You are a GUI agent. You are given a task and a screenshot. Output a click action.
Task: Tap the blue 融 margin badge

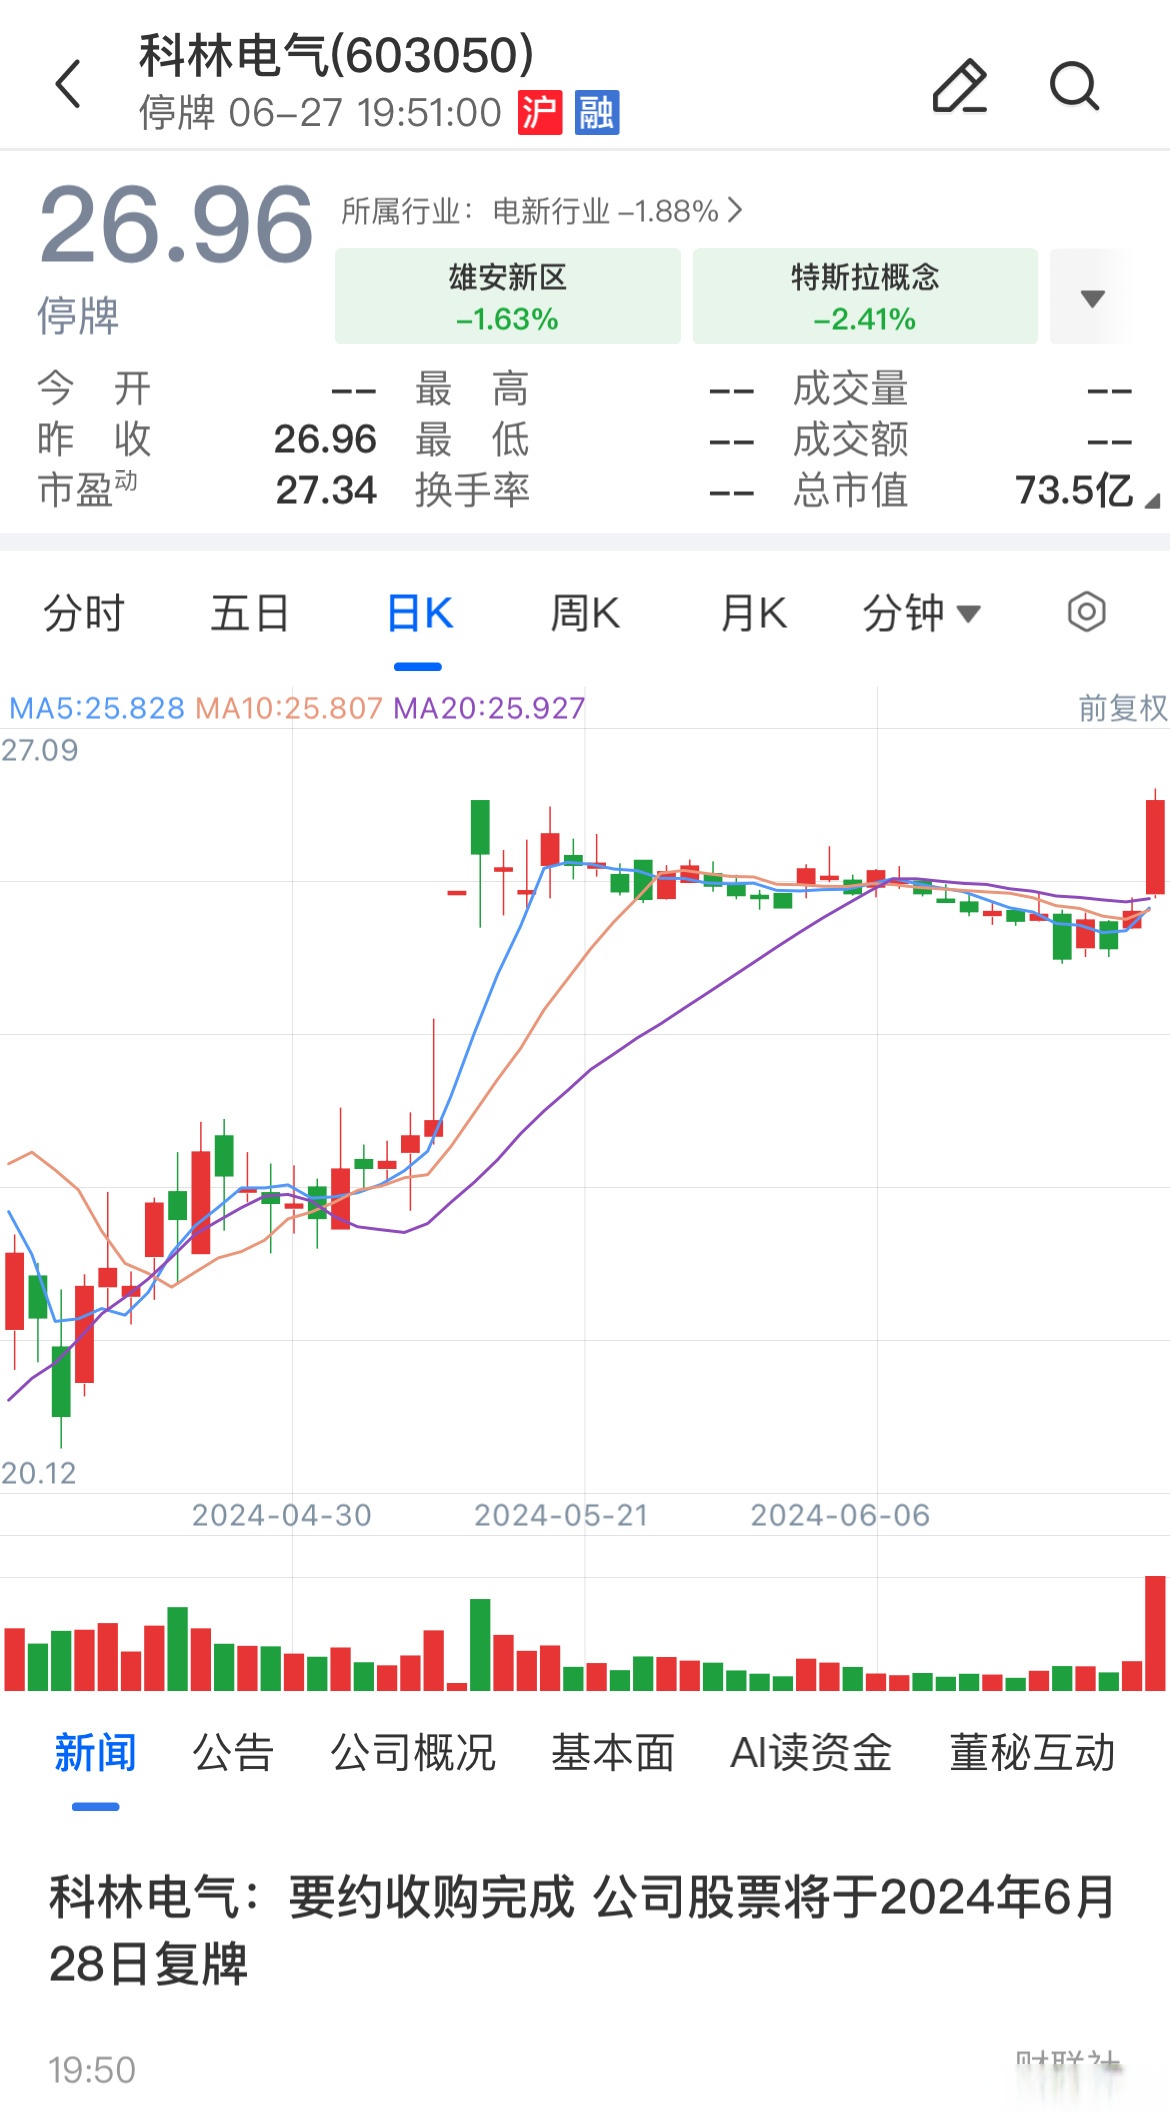(x=597, y=112)
